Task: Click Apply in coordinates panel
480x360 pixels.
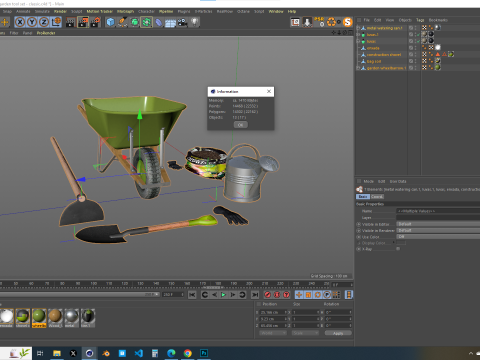Action: point(338,333)
